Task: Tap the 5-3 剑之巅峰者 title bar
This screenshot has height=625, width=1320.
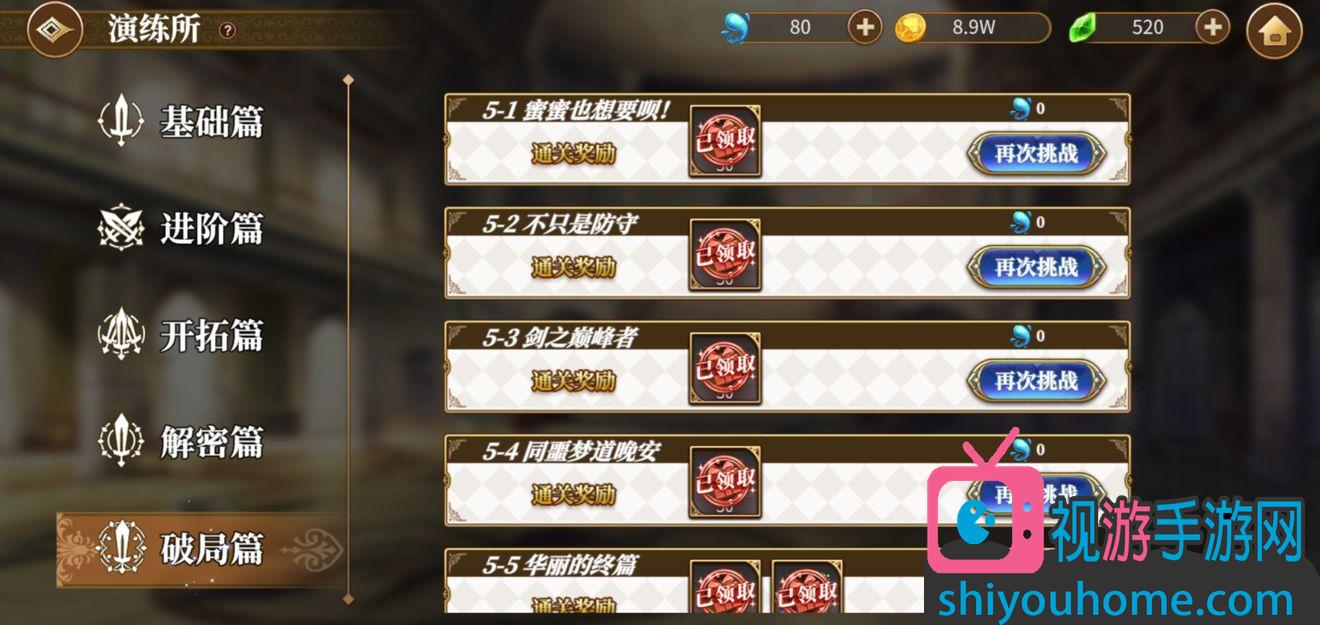Action: (787, 336)
